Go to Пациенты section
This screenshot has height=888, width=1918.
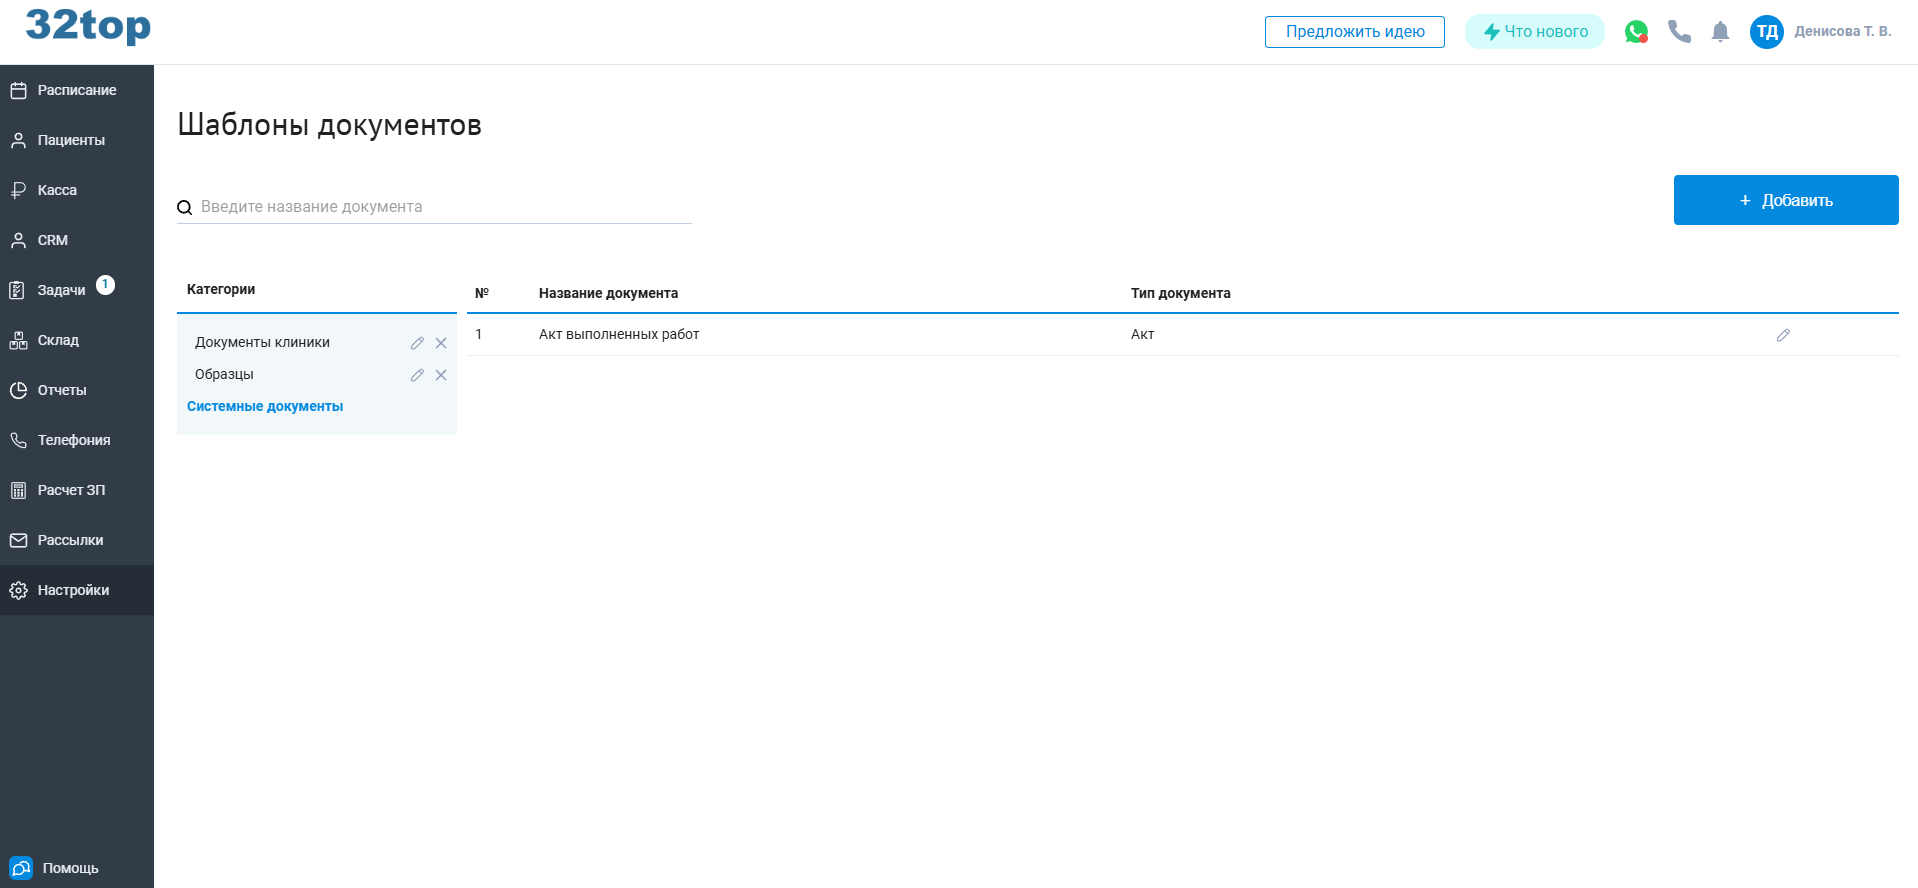point(71,140)
